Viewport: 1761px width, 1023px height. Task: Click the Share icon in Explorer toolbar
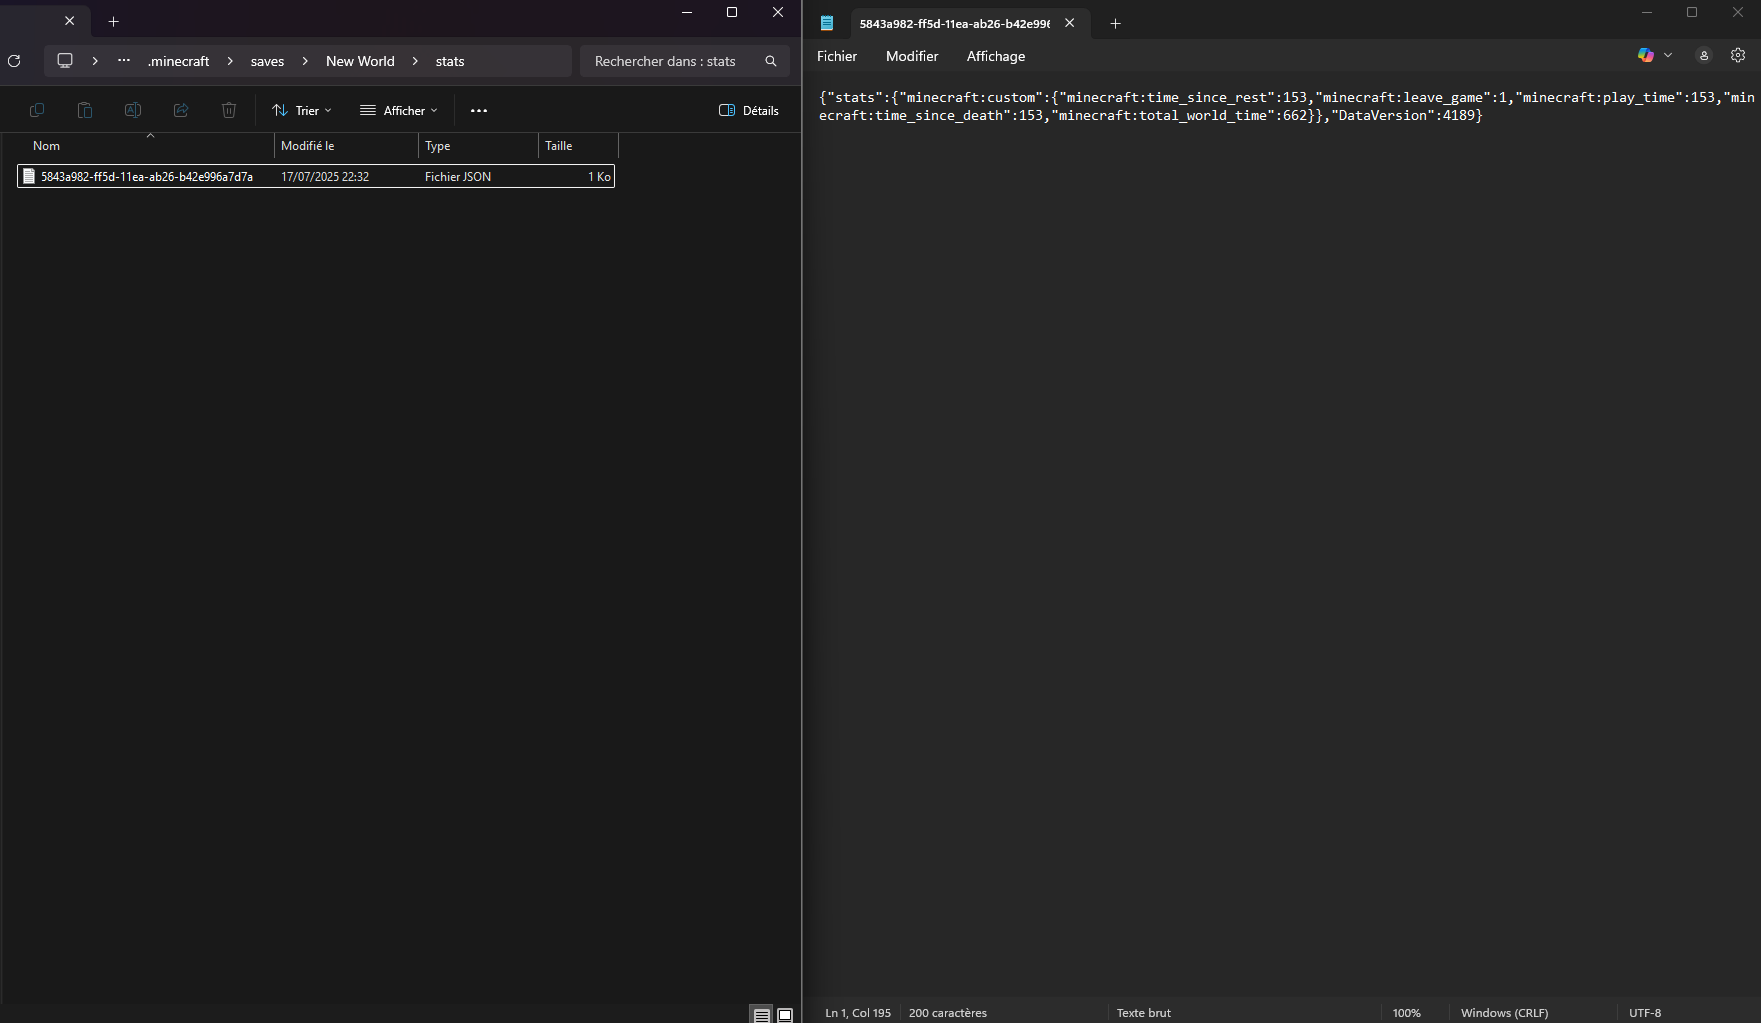(x=181, y=110)
